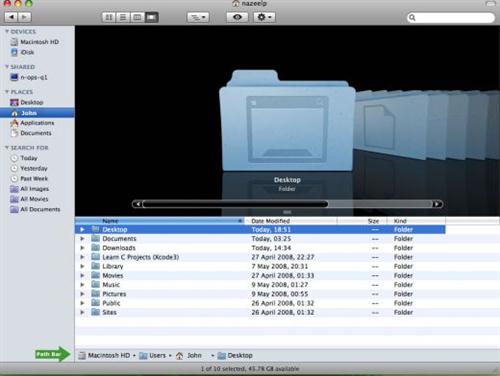Select the next folder cover behind Desktop
Image resolution: width=500 pixels, height=376 pixels.
coord(390,125)
